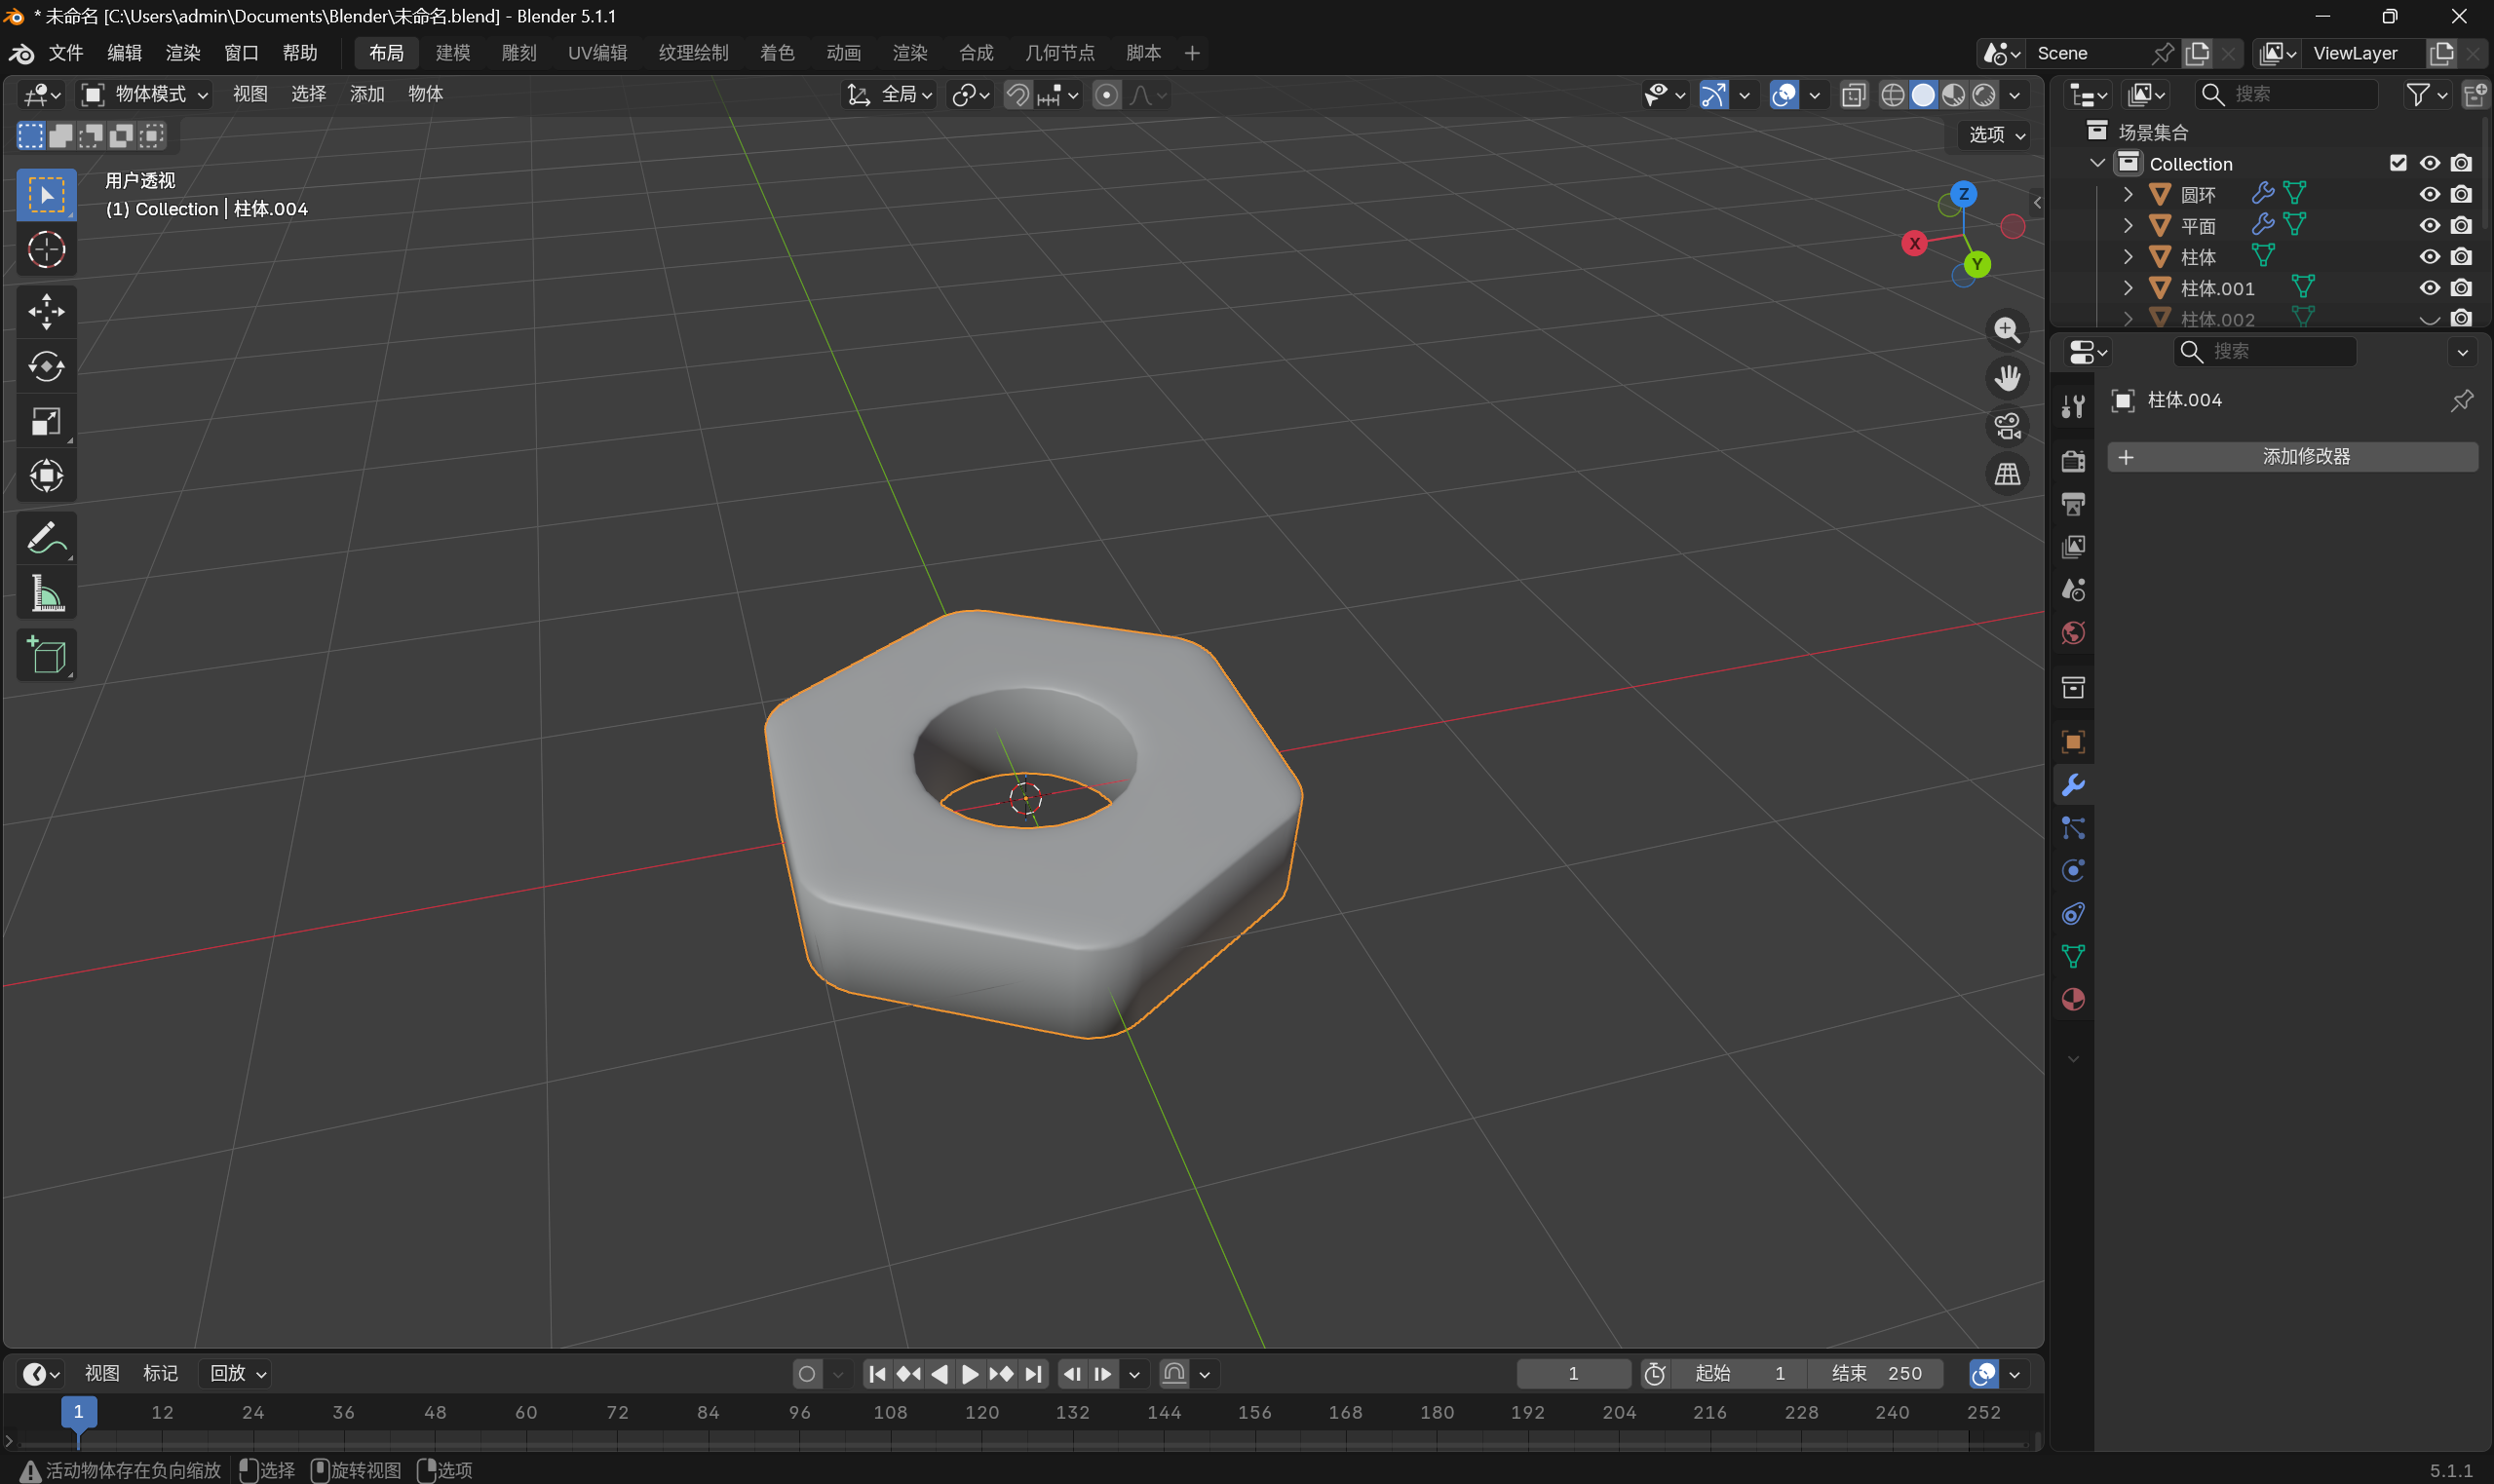The image size is (2494, 1484).
Task: Choose the Annotate pencil tool
Action: [46, 539]
